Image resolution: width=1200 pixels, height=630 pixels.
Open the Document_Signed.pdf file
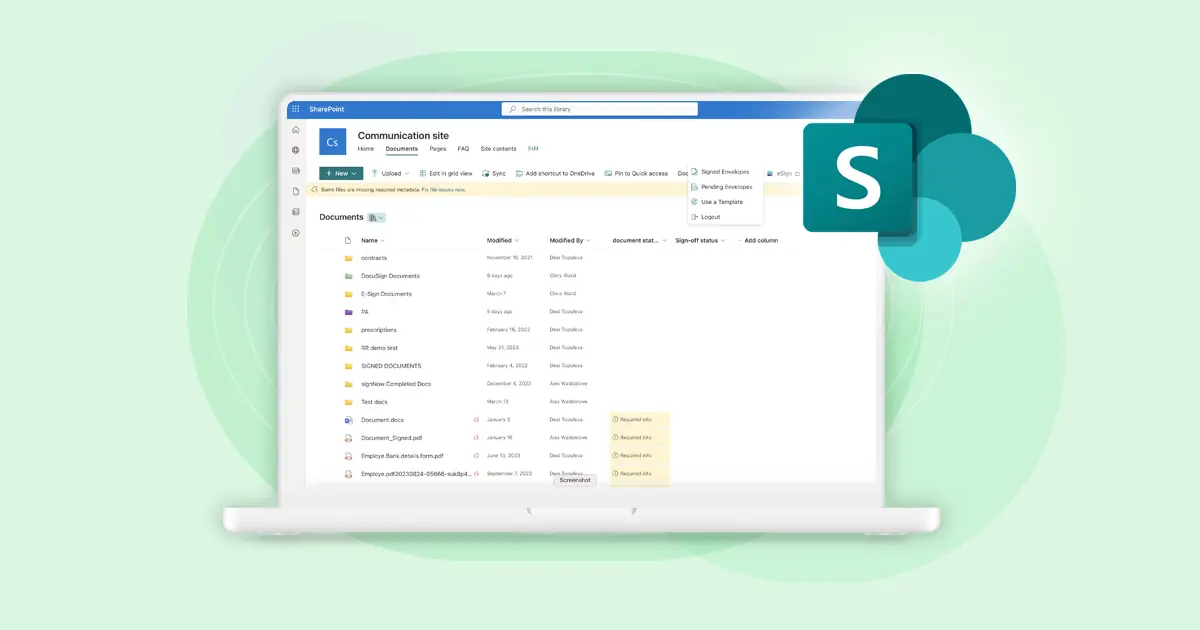tap(391, 438)
